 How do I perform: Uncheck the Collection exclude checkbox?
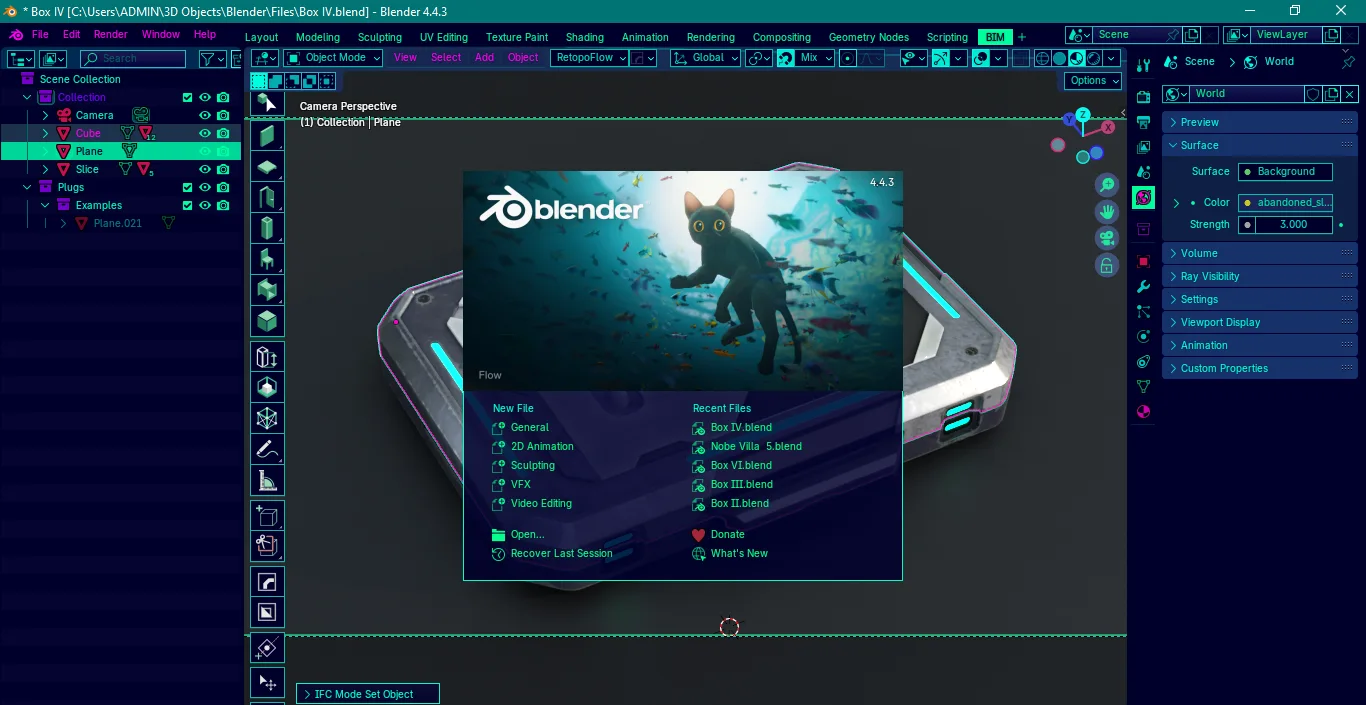click(x=187, y=98)
